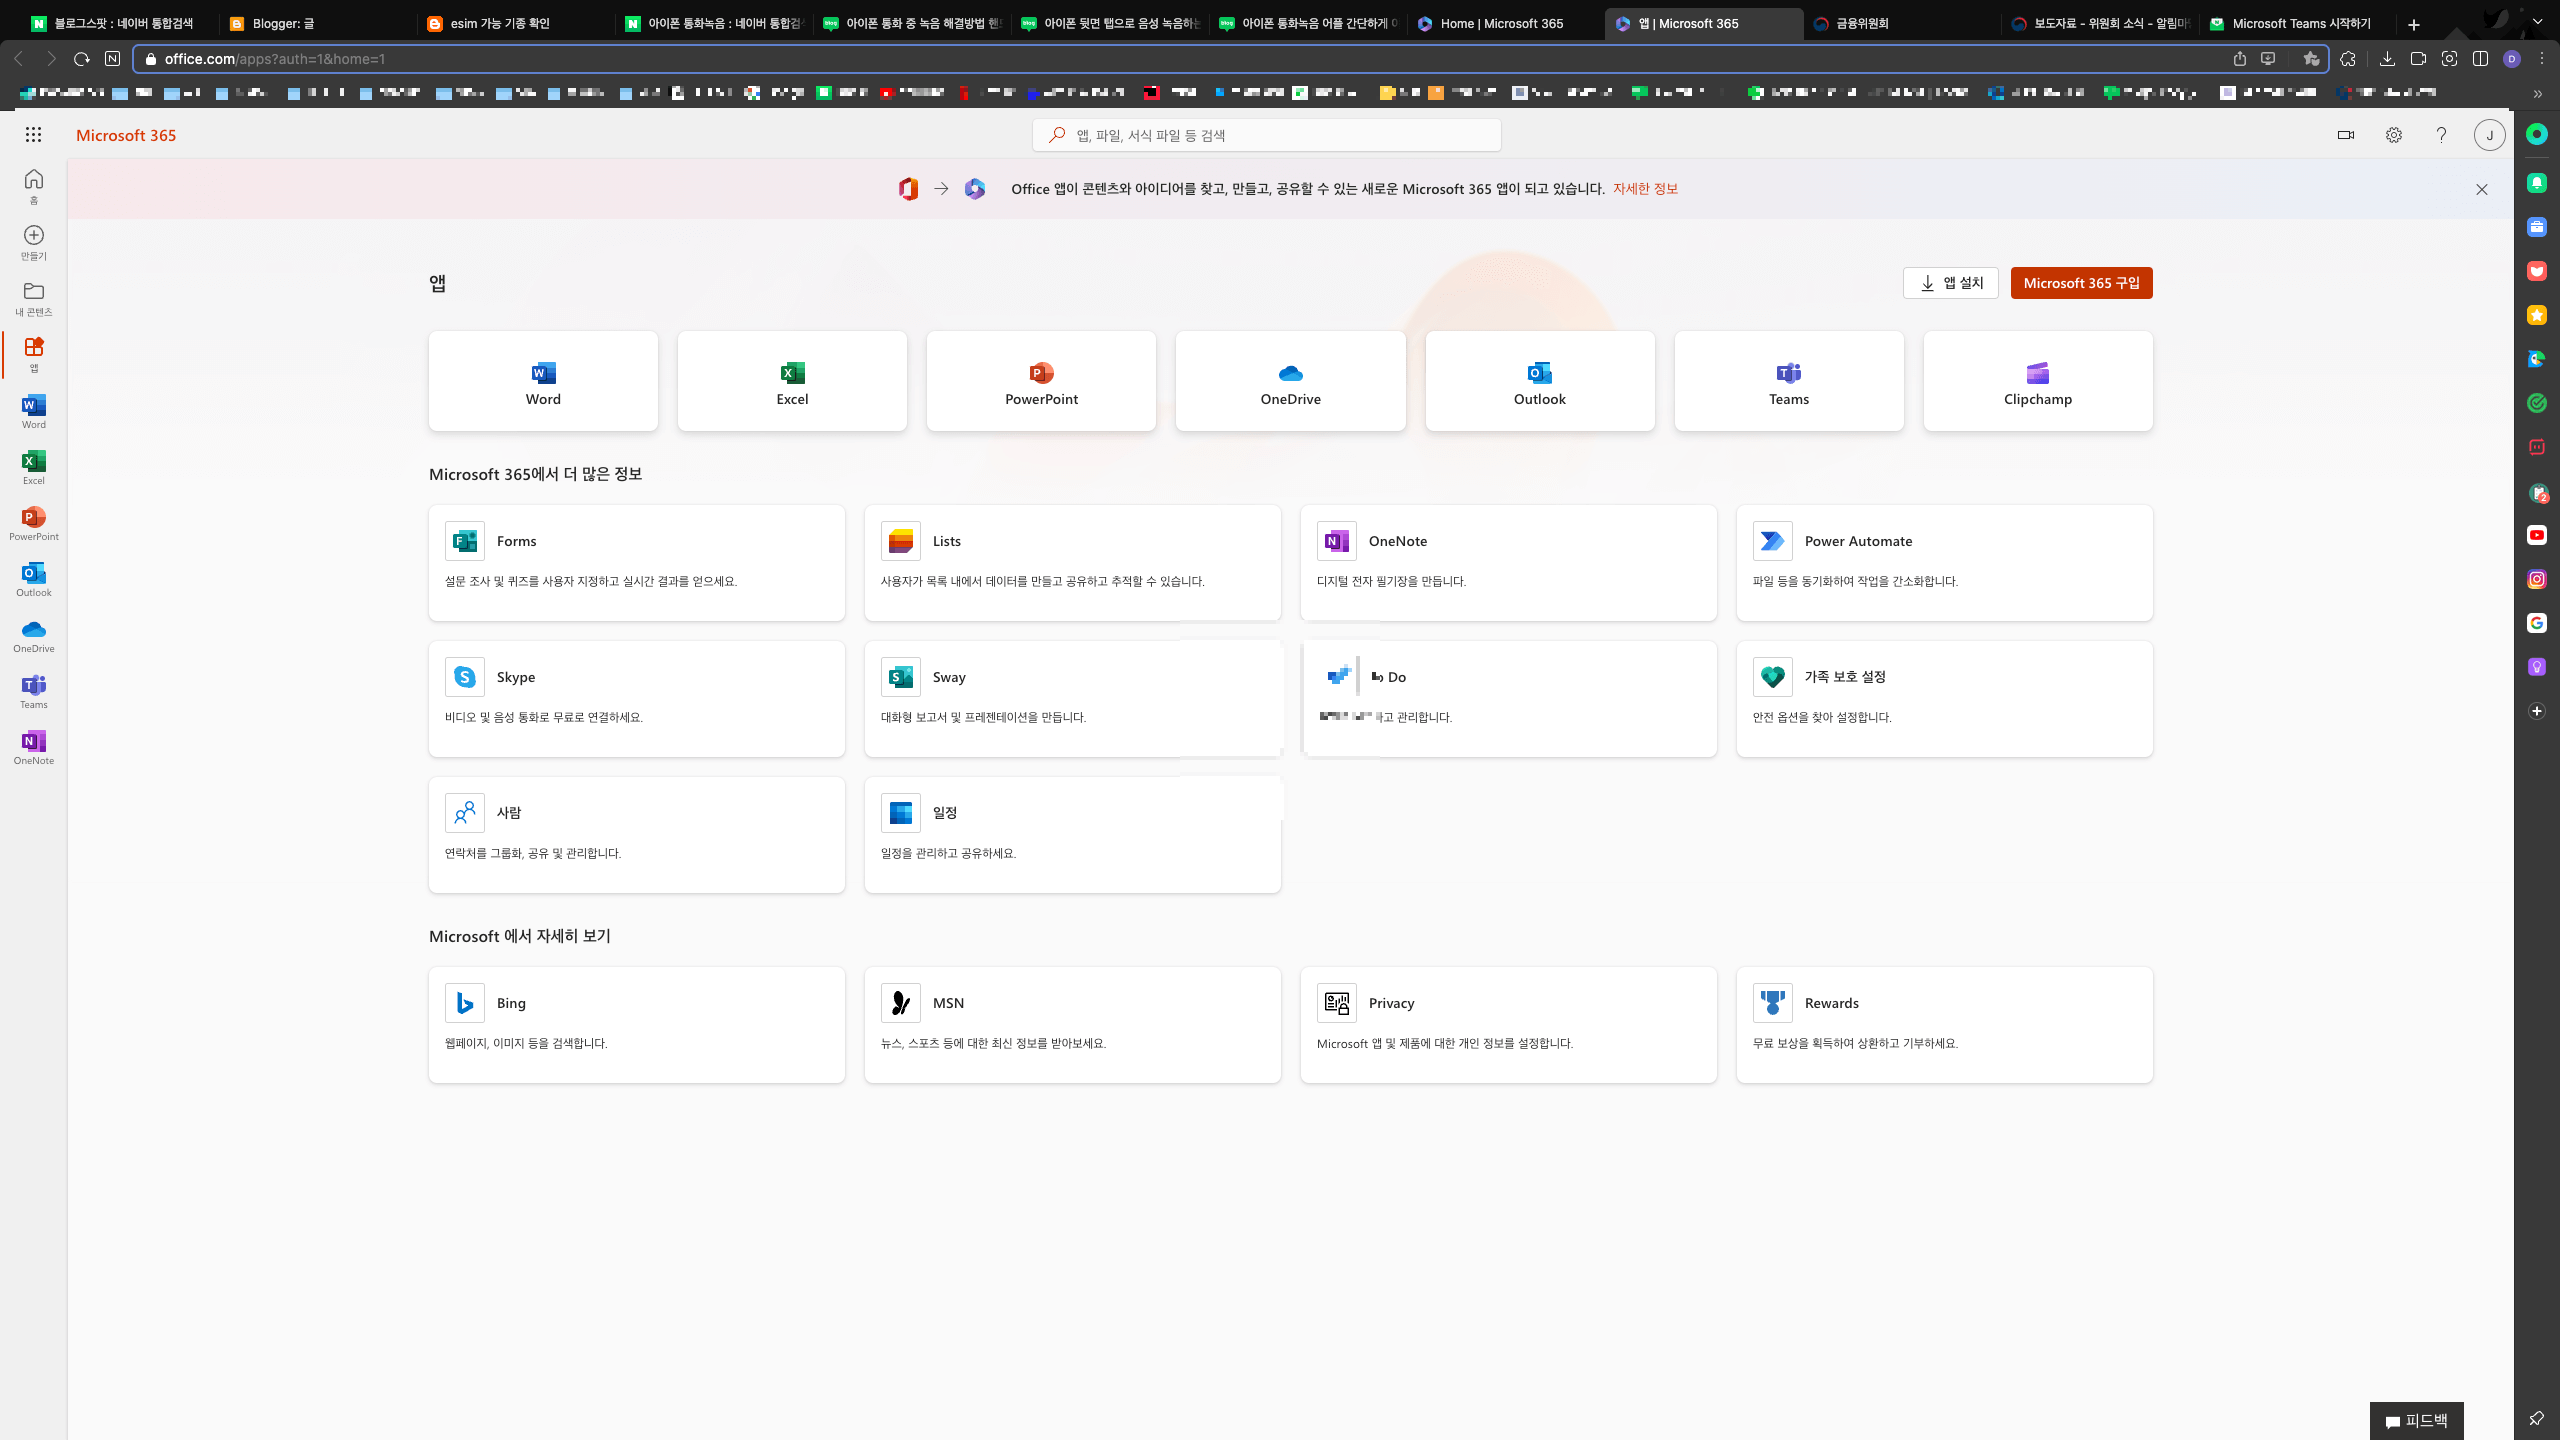Open Word from left sidebar
Screen dimensions: 2560x1440
[x=33, y=411]
